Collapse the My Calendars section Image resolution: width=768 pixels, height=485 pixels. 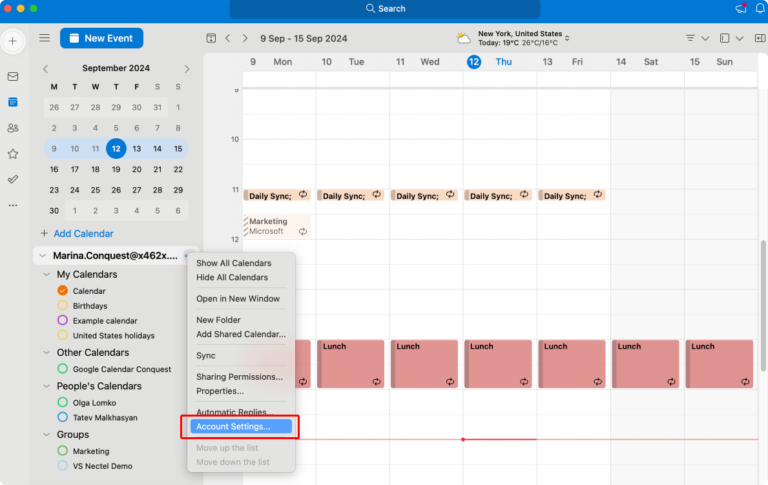point(47,274)
